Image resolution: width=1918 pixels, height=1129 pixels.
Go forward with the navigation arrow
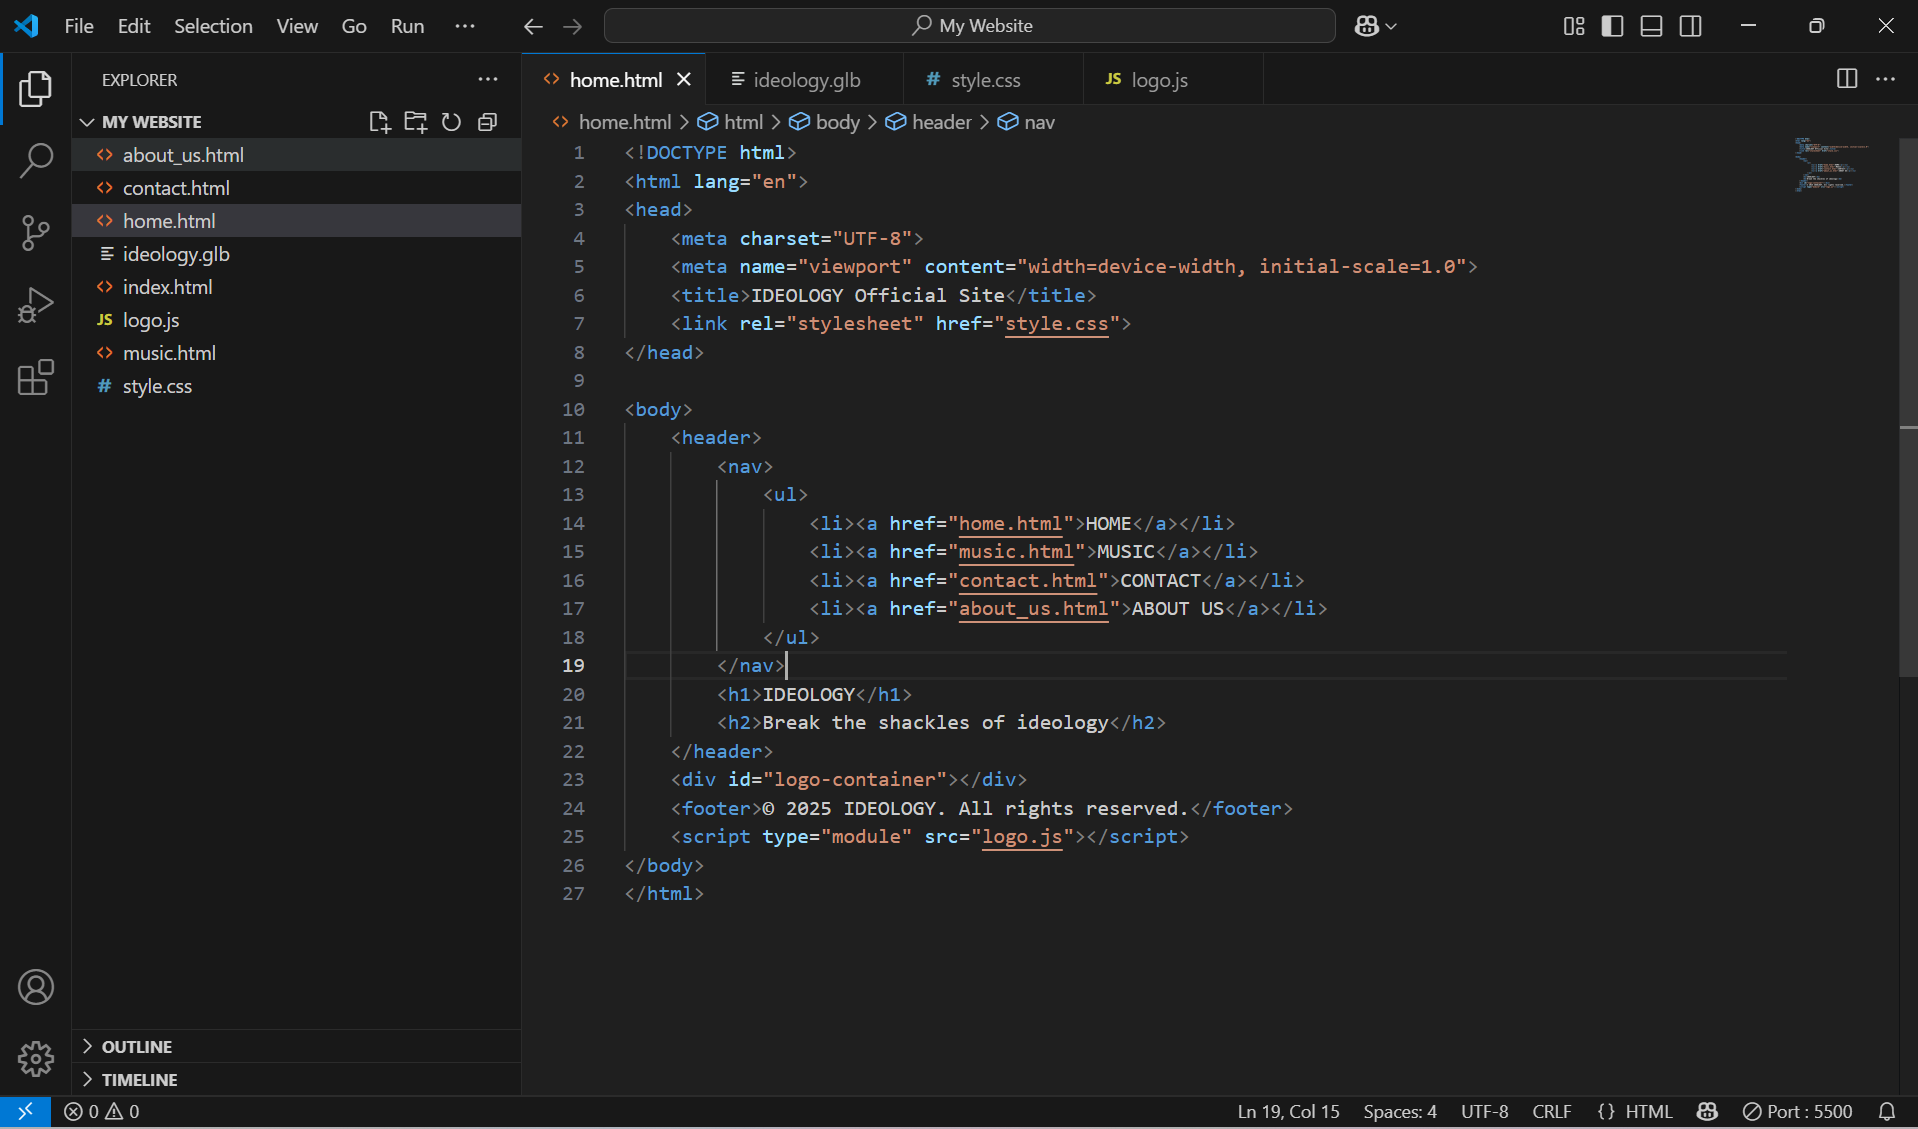[x=572, y=26]
